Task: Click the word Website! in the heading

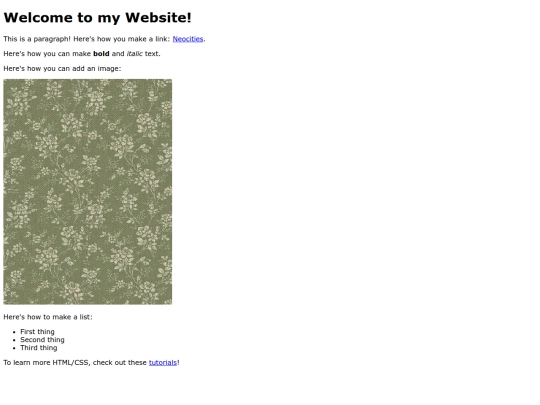Action: (x=158, y=18)
